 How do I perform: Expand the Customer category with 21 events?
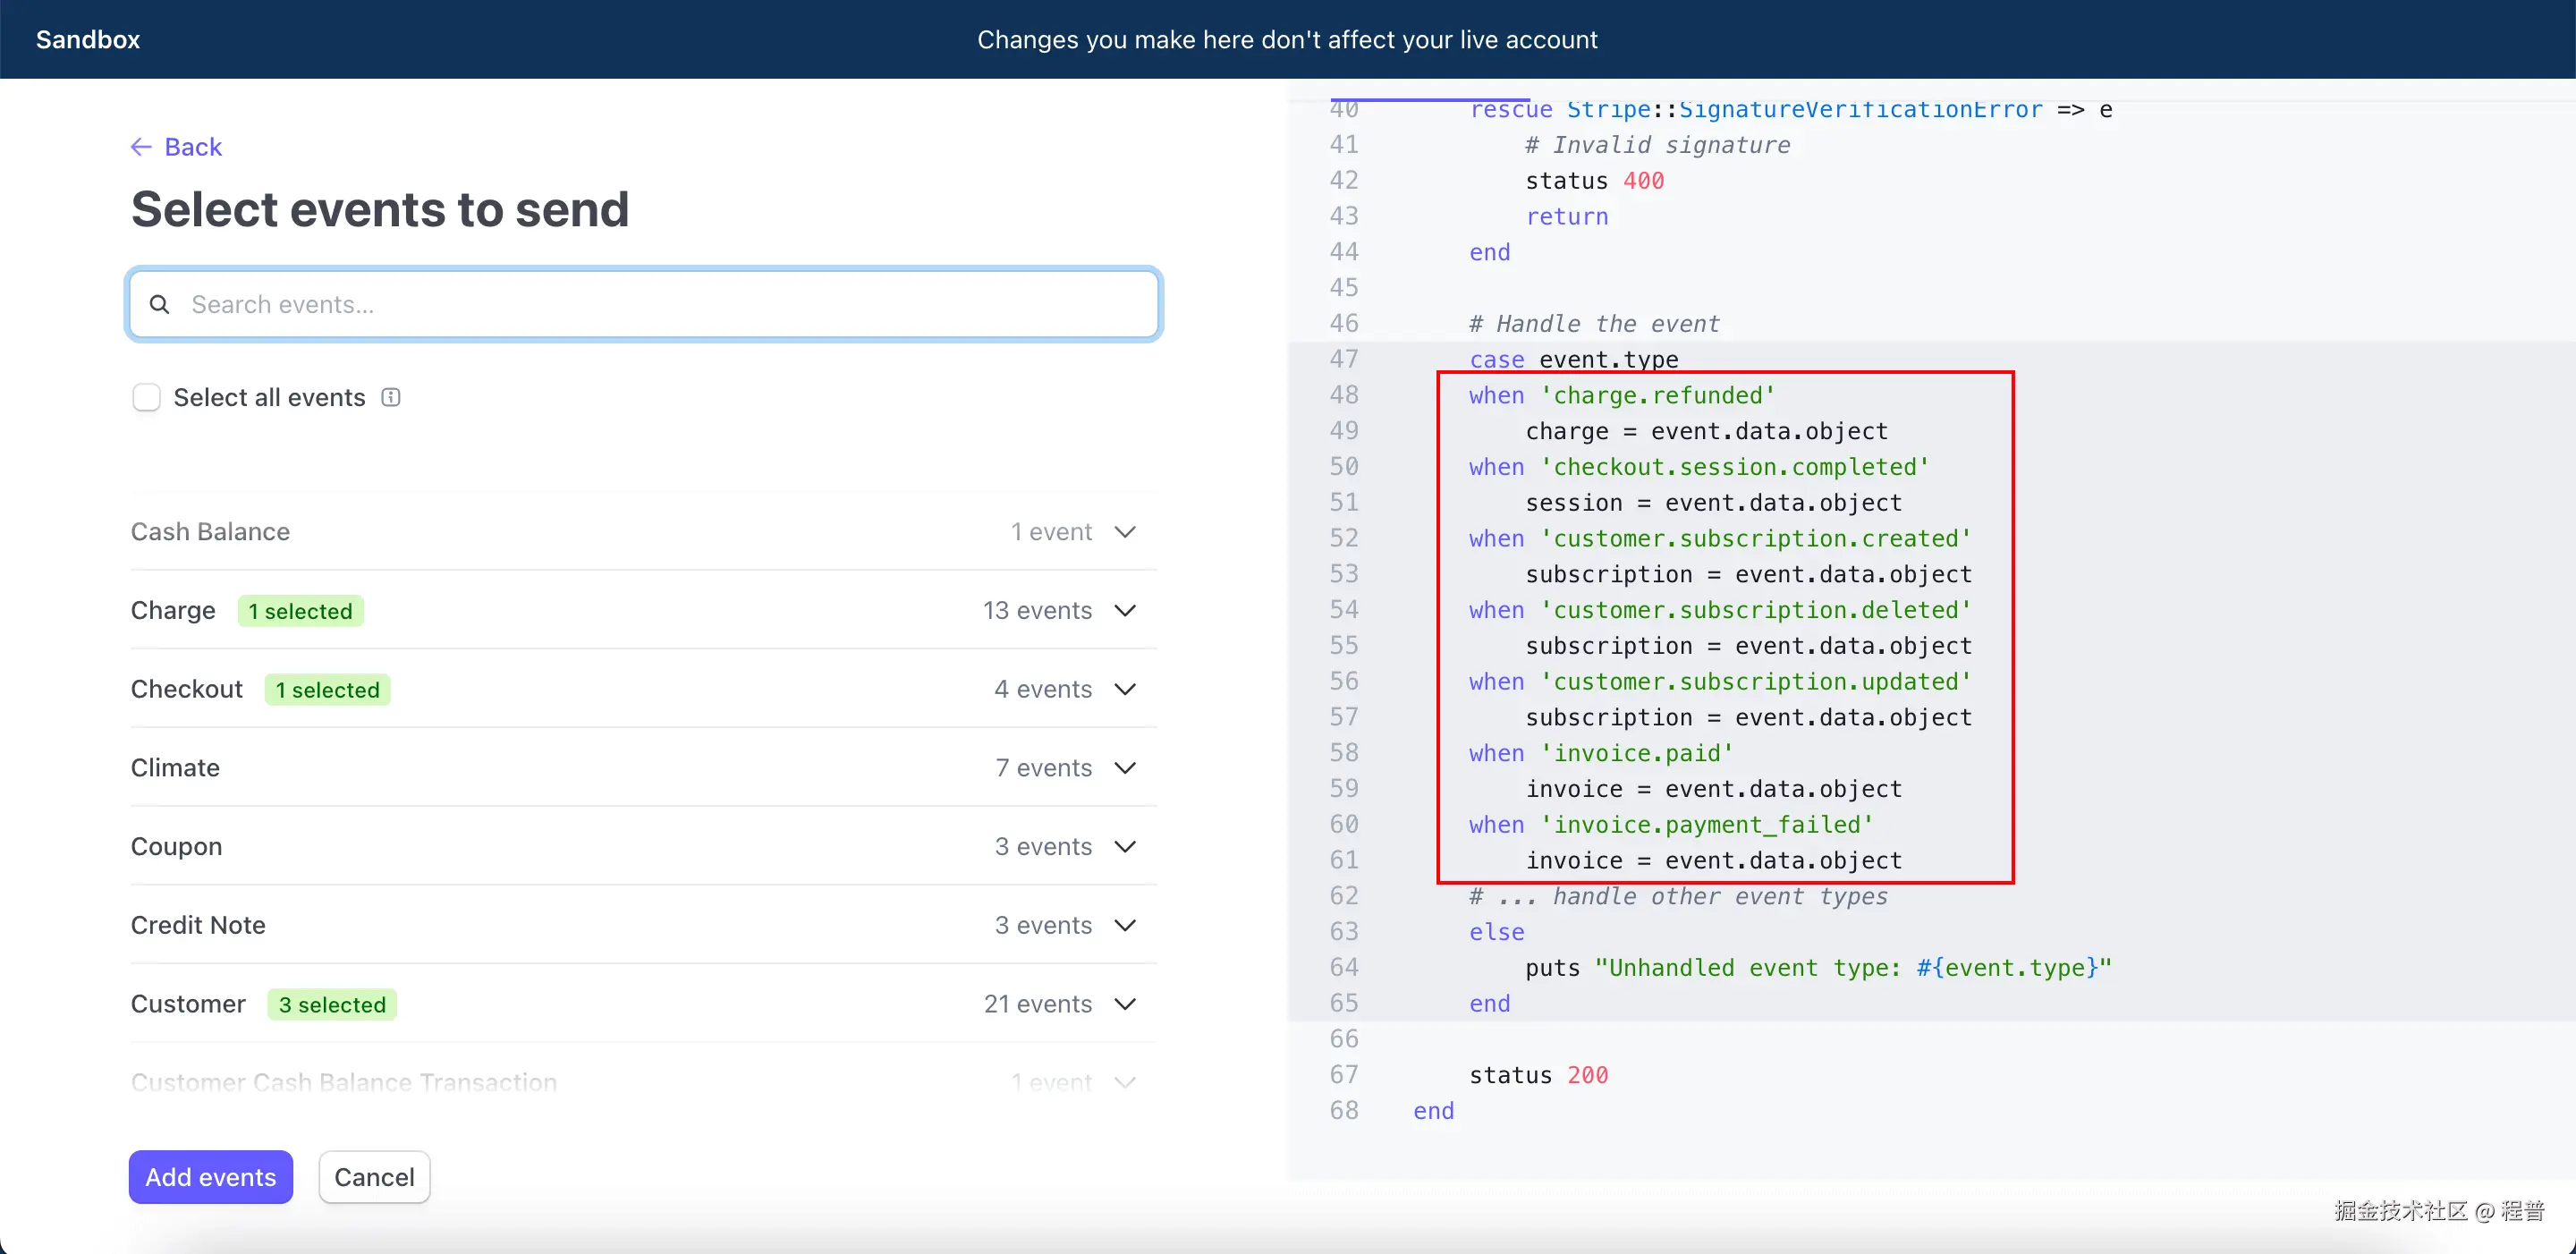[1125, 1004]
